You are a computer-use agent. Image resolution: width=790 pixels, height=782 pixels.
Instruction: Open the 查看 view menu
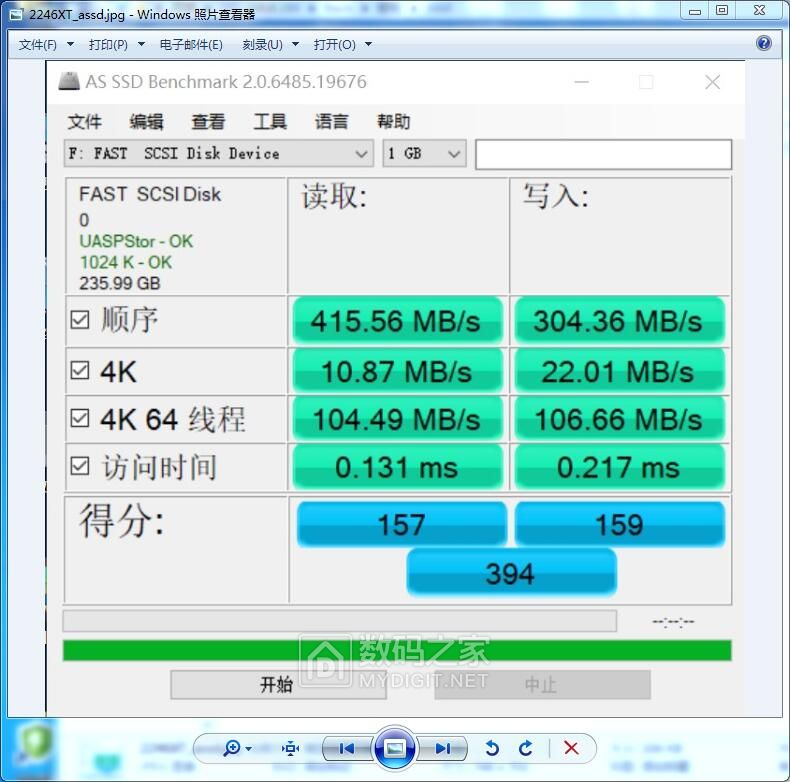point(208,121)
